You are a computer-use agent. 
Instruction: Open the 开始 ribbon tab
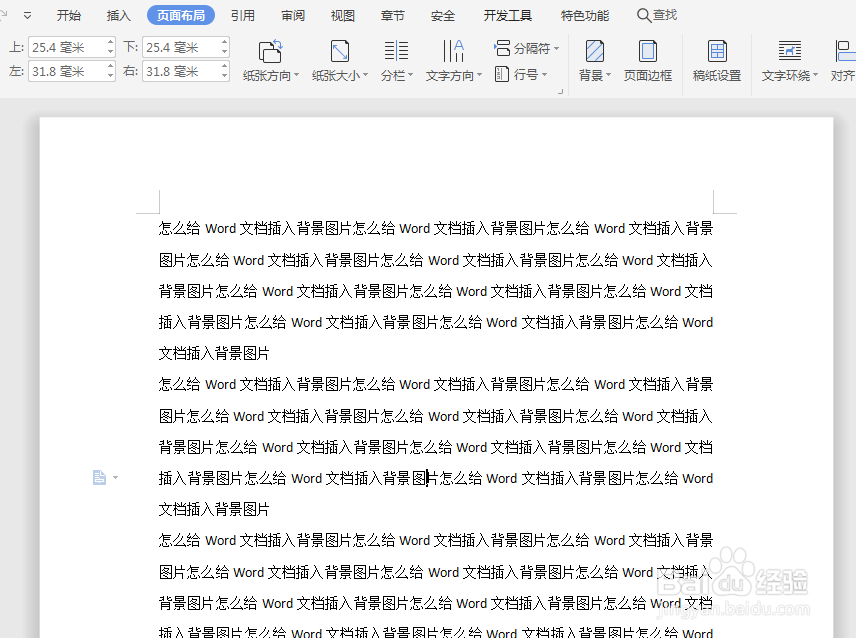[x=69, y=15]
